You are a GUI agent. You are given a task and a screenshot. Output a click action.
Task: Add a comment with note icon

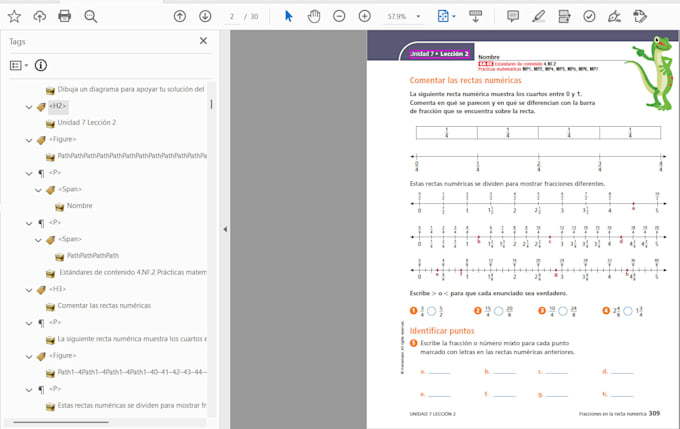[513, 16]
